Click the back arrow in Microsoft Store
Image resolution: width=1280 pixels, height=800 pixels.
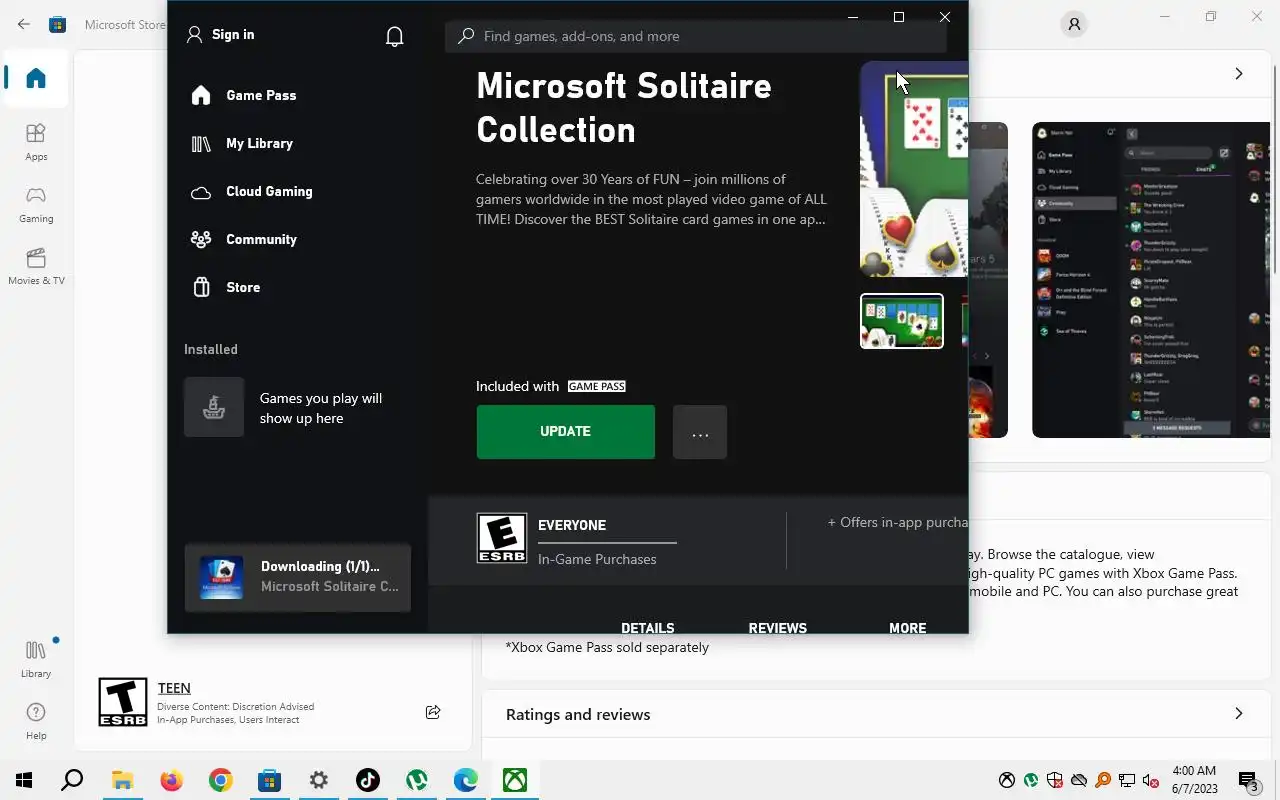(x=24, y=24)
